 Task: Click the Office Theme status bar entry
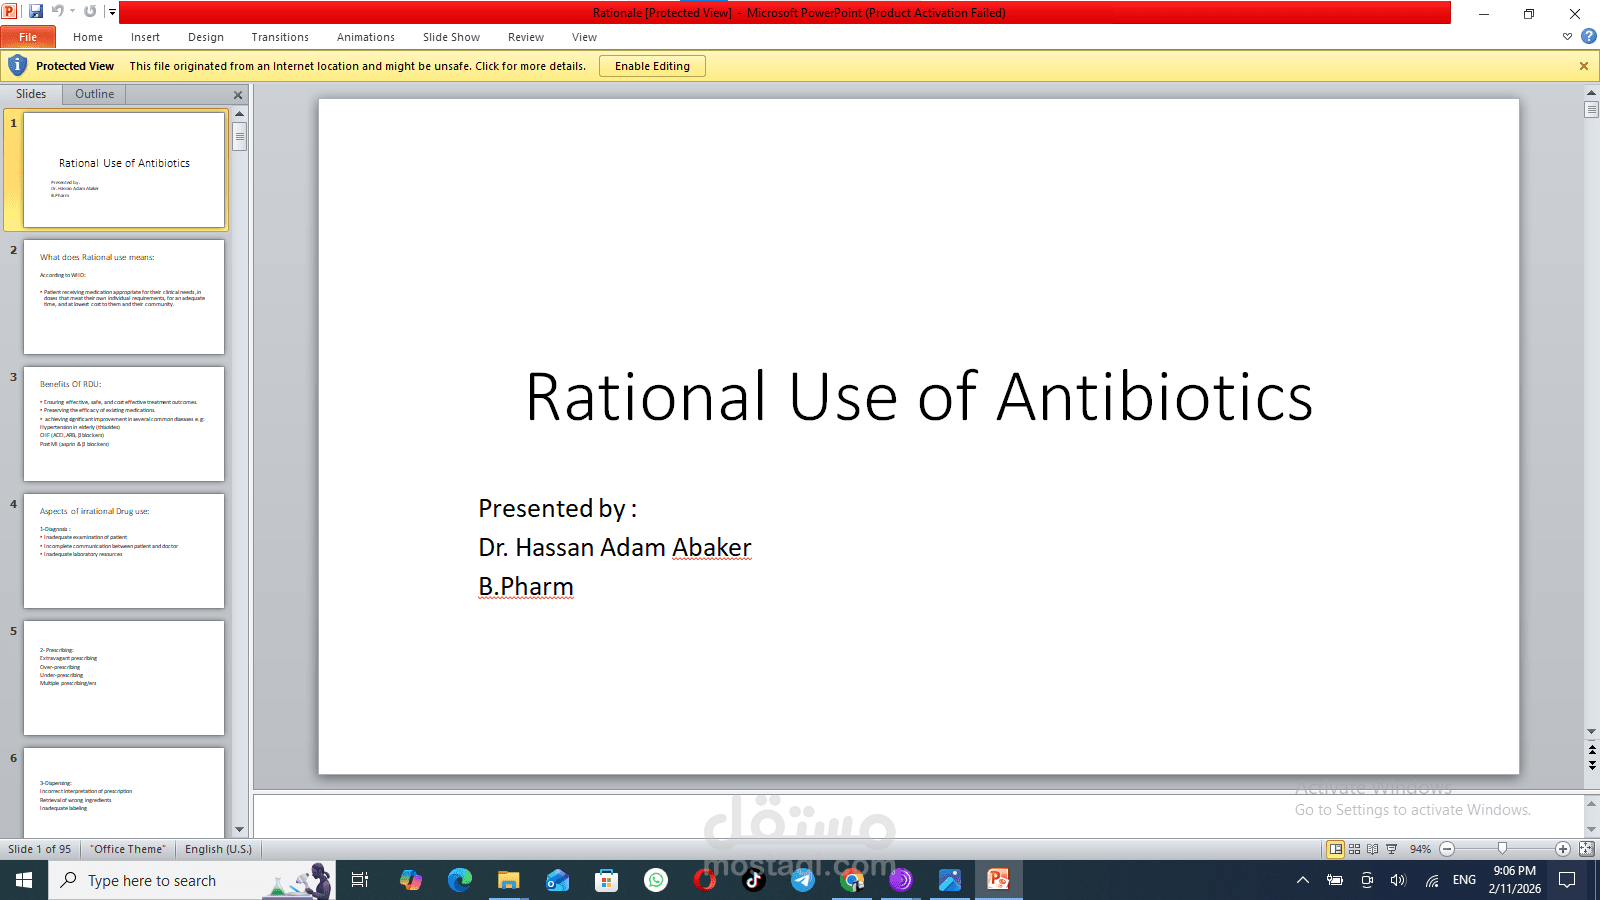pos(128,849)
